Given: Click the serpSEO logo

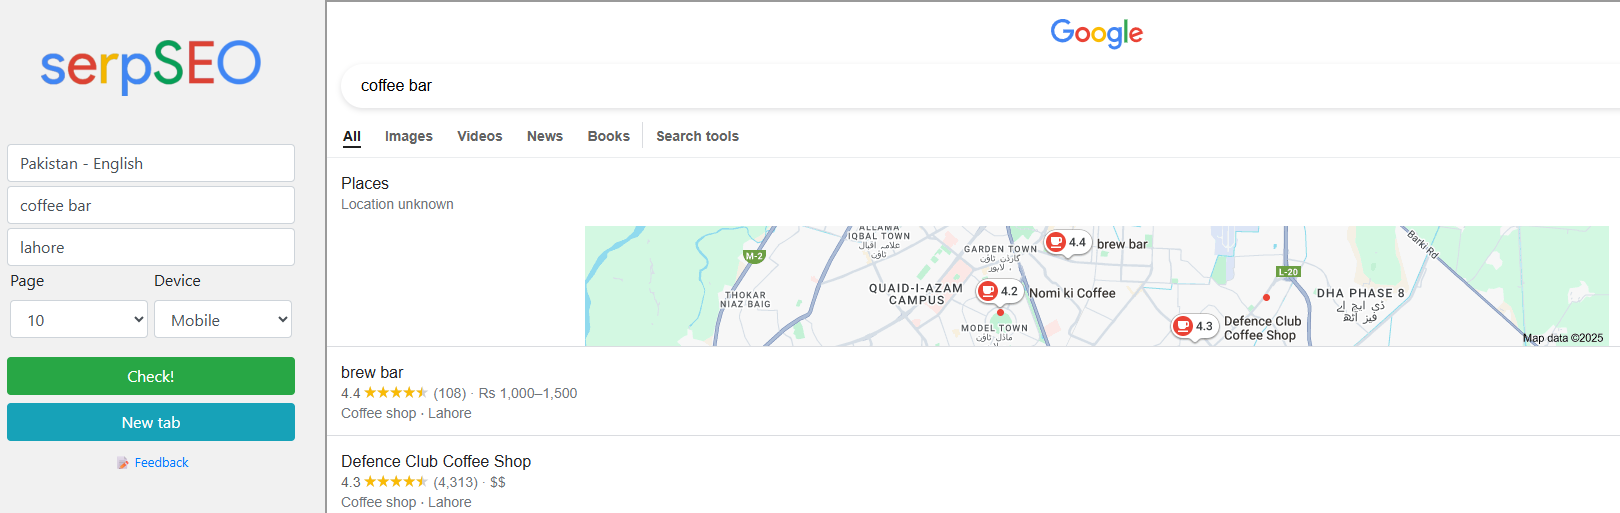Looking at the screenshot, I should pyautogui.click(x=150, y=65).
